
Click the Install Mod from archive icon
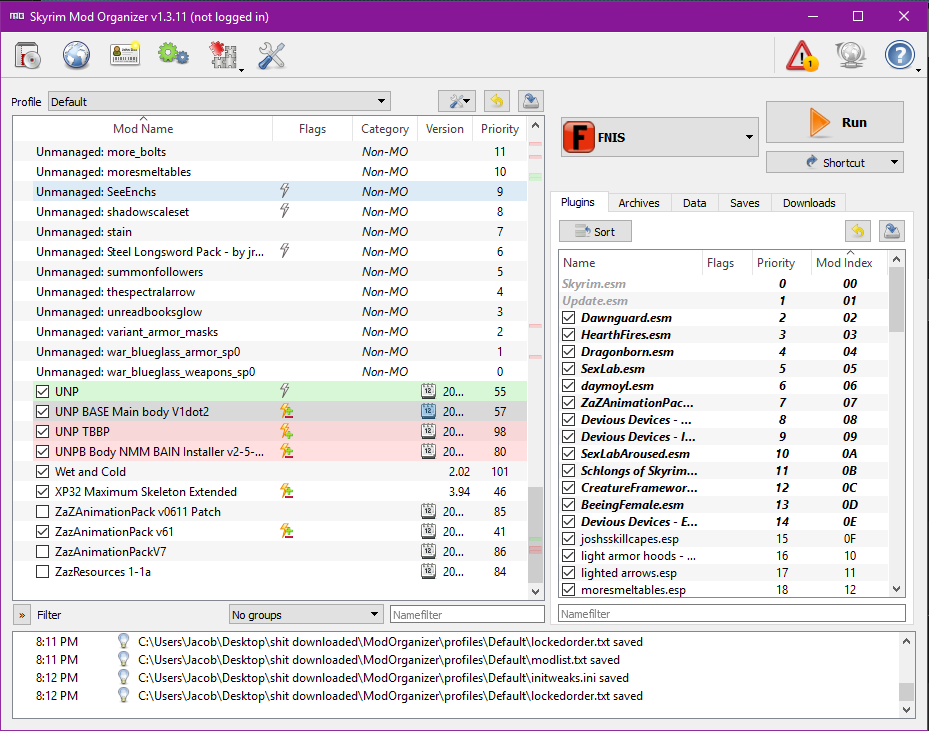point(27,55)
